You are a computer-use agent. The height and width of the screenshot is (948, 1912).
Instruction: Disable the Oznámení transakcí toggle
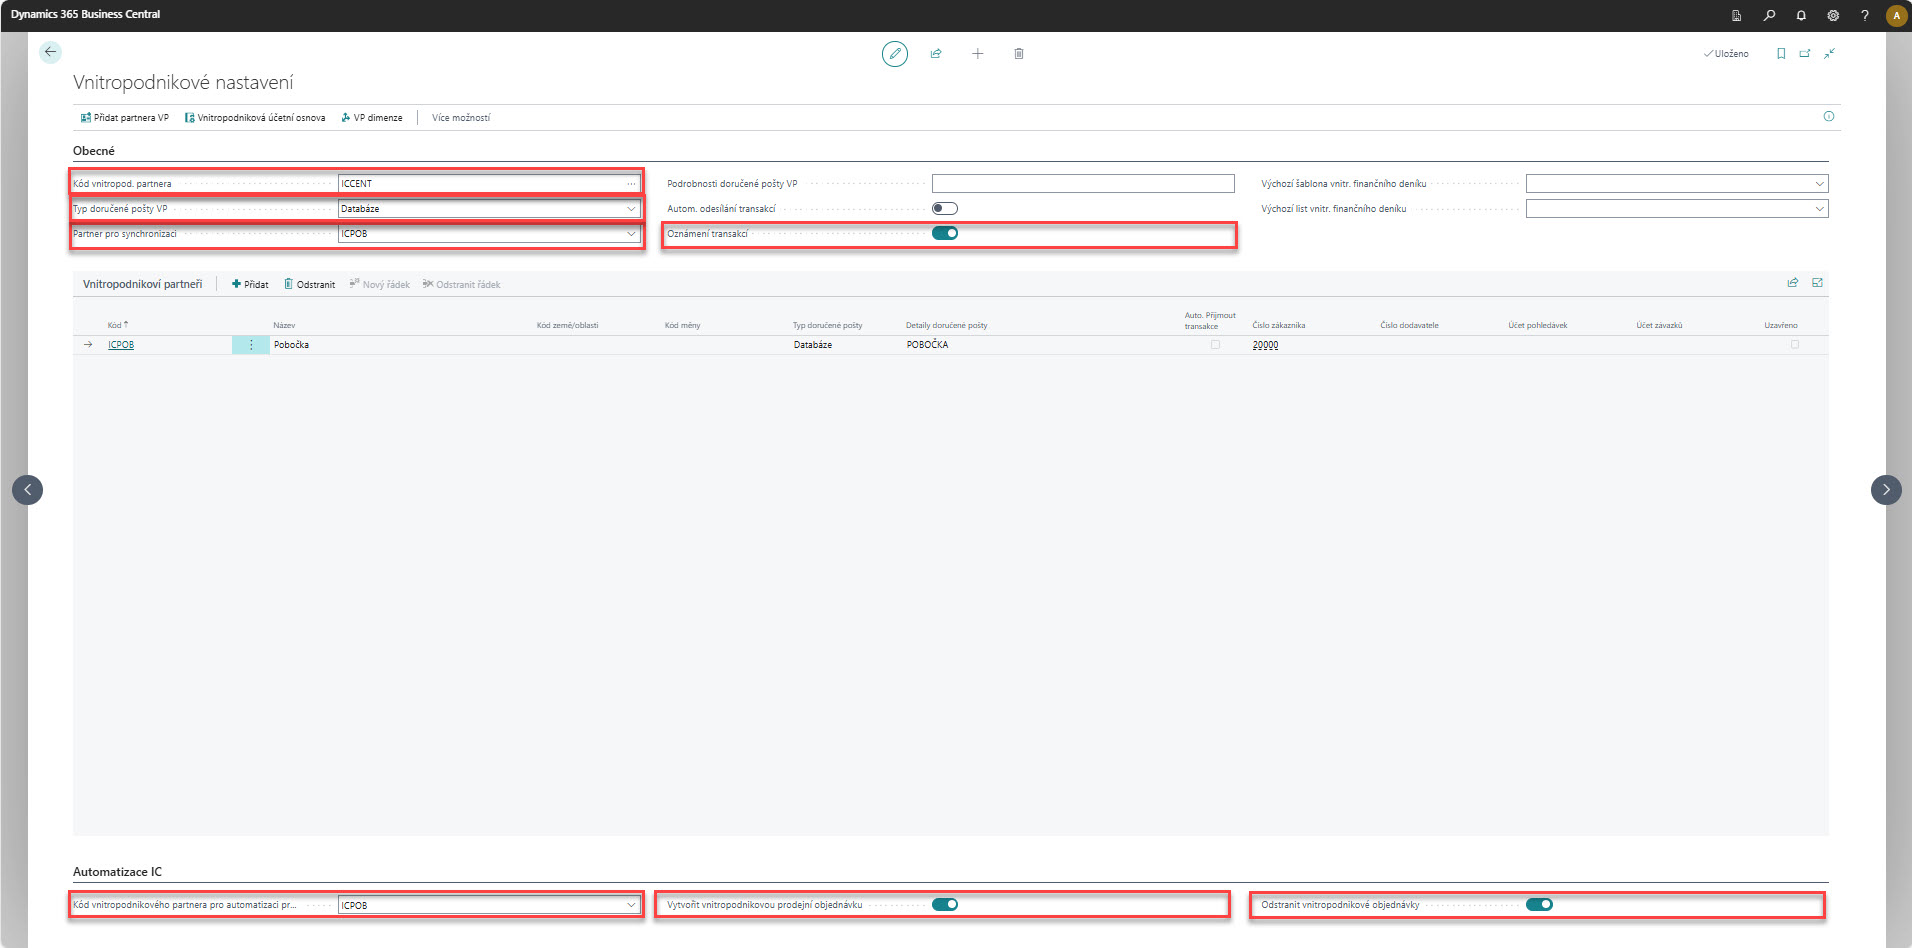click(x=945, y=234)
